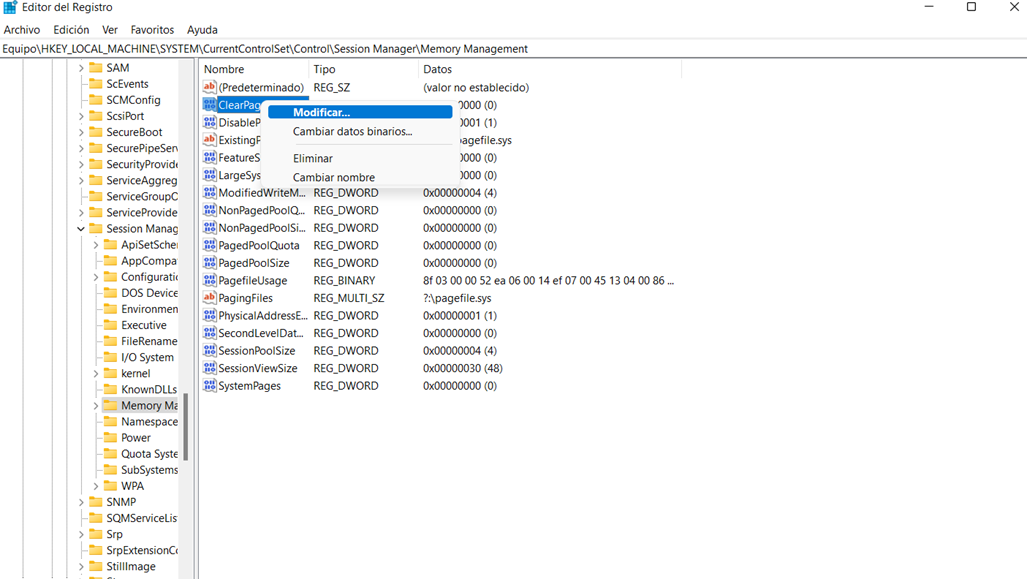1027x579 pixels.
Task: Open the Ver menu
Action: [x=109, y=29]
